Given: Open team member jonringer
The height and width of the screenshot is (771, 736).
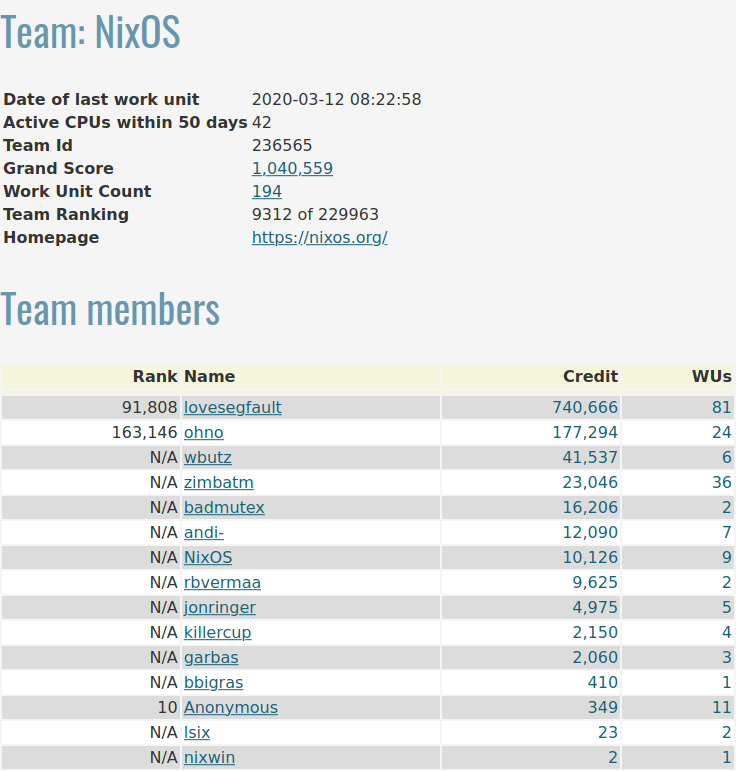Looking at the screenshot, I should point(220,608).
